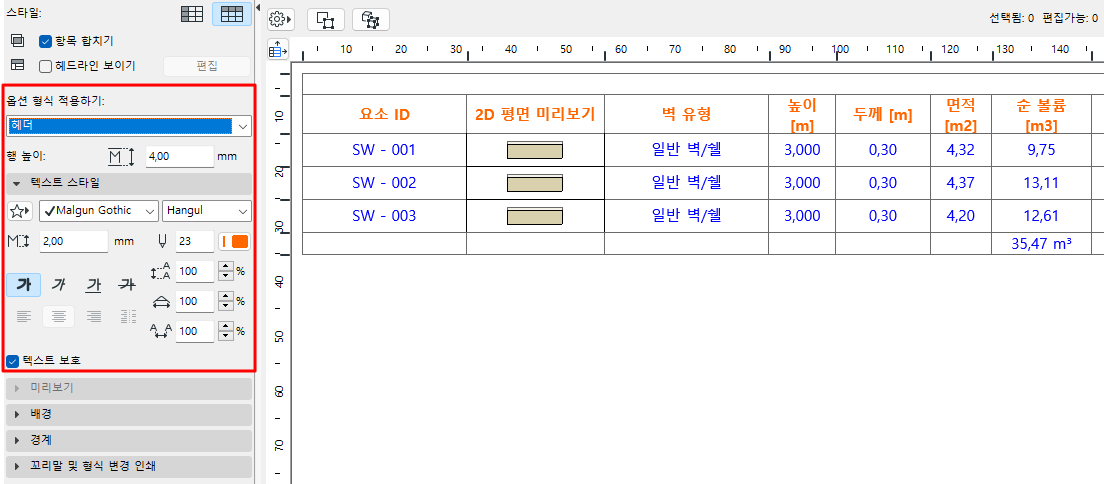This screenshot has height=484, width=1104.
Task: Click the line spacing 100 value field
Action: click(195, 271)
